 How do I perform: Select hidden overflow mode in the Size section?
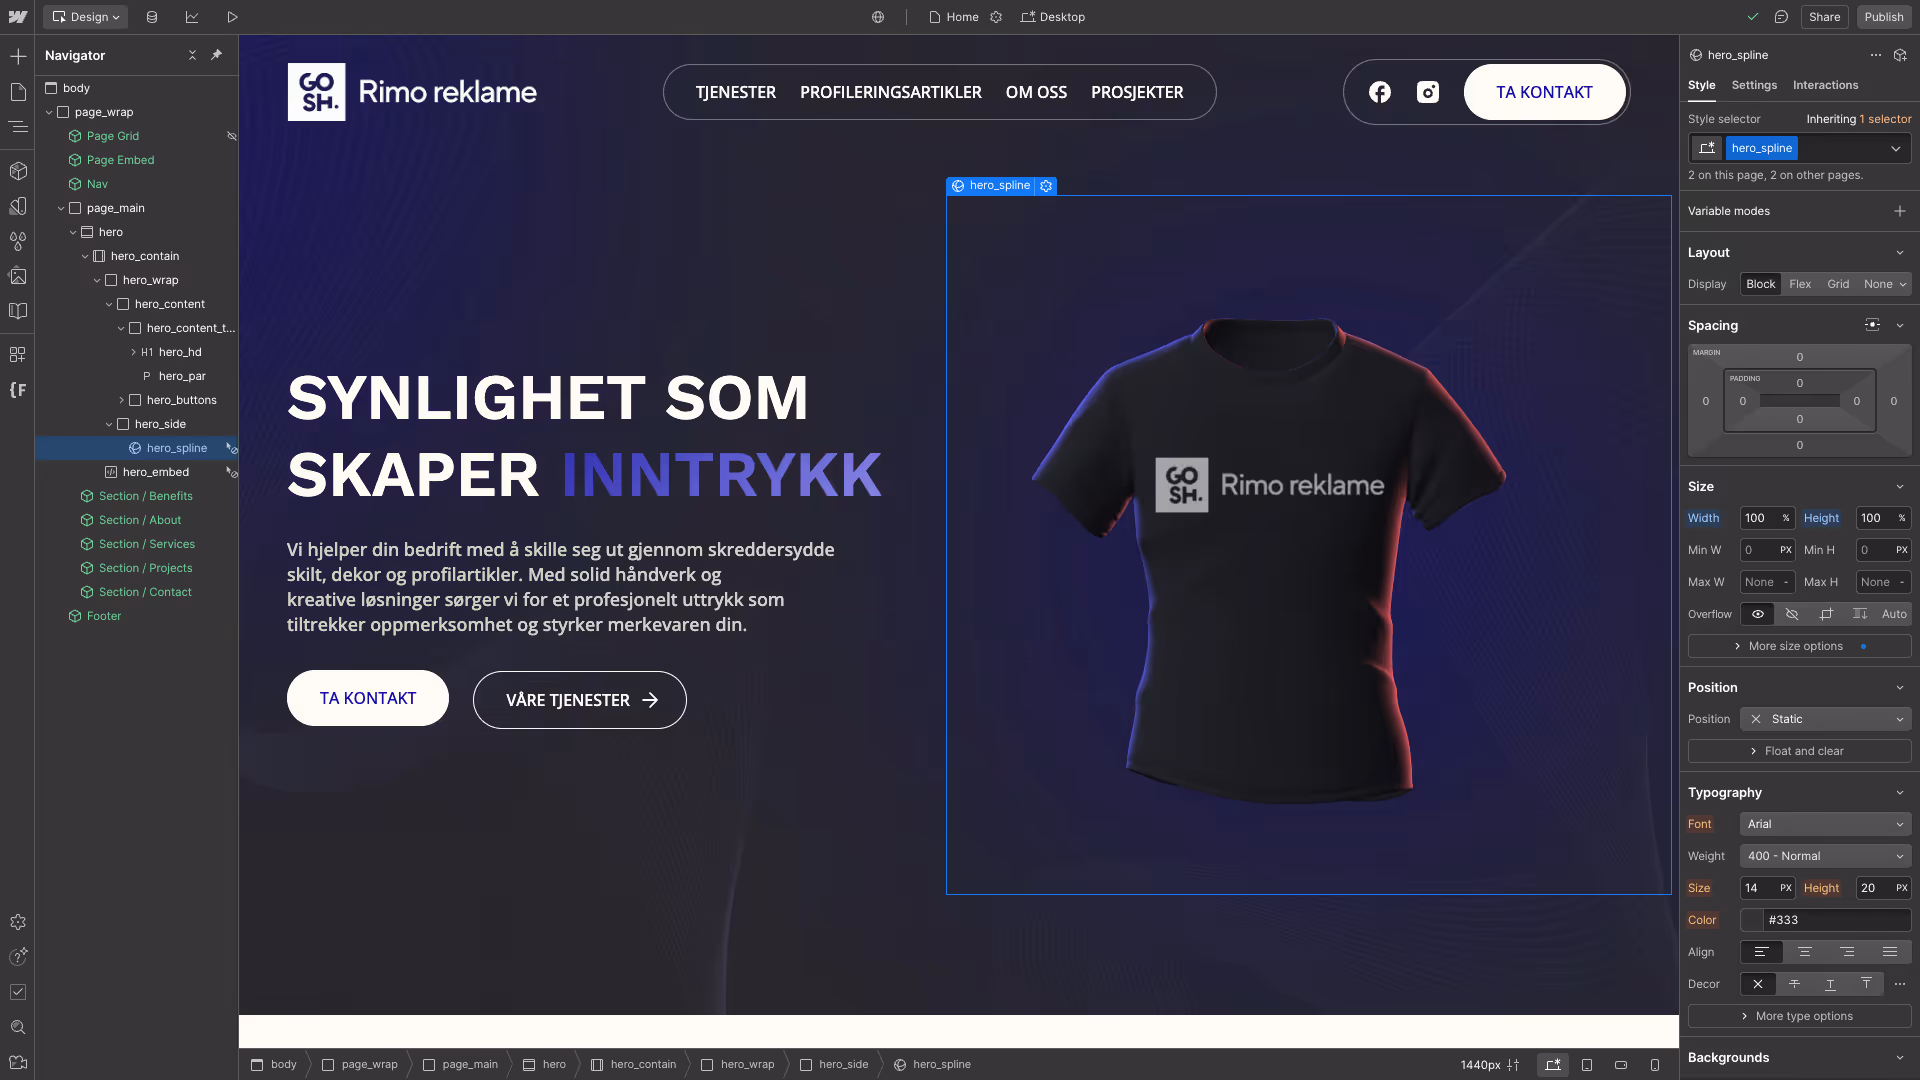click(1791, 614)
